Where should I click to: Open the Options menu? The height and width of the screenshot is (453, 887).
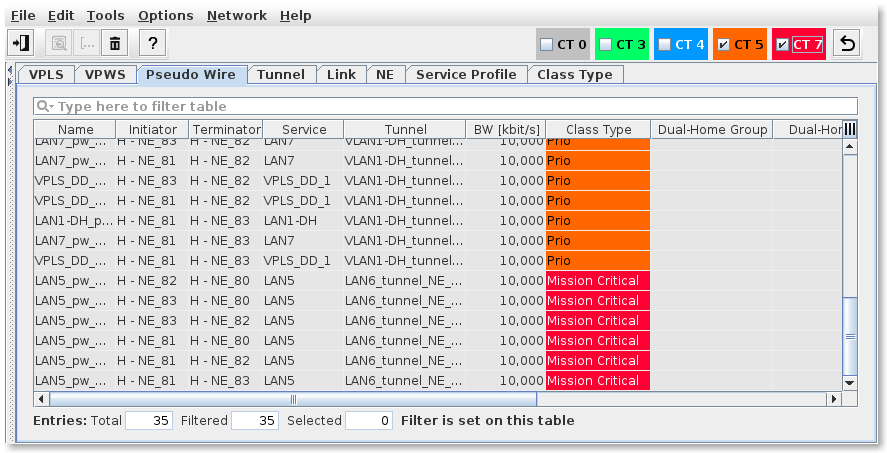tap(165, 16)
